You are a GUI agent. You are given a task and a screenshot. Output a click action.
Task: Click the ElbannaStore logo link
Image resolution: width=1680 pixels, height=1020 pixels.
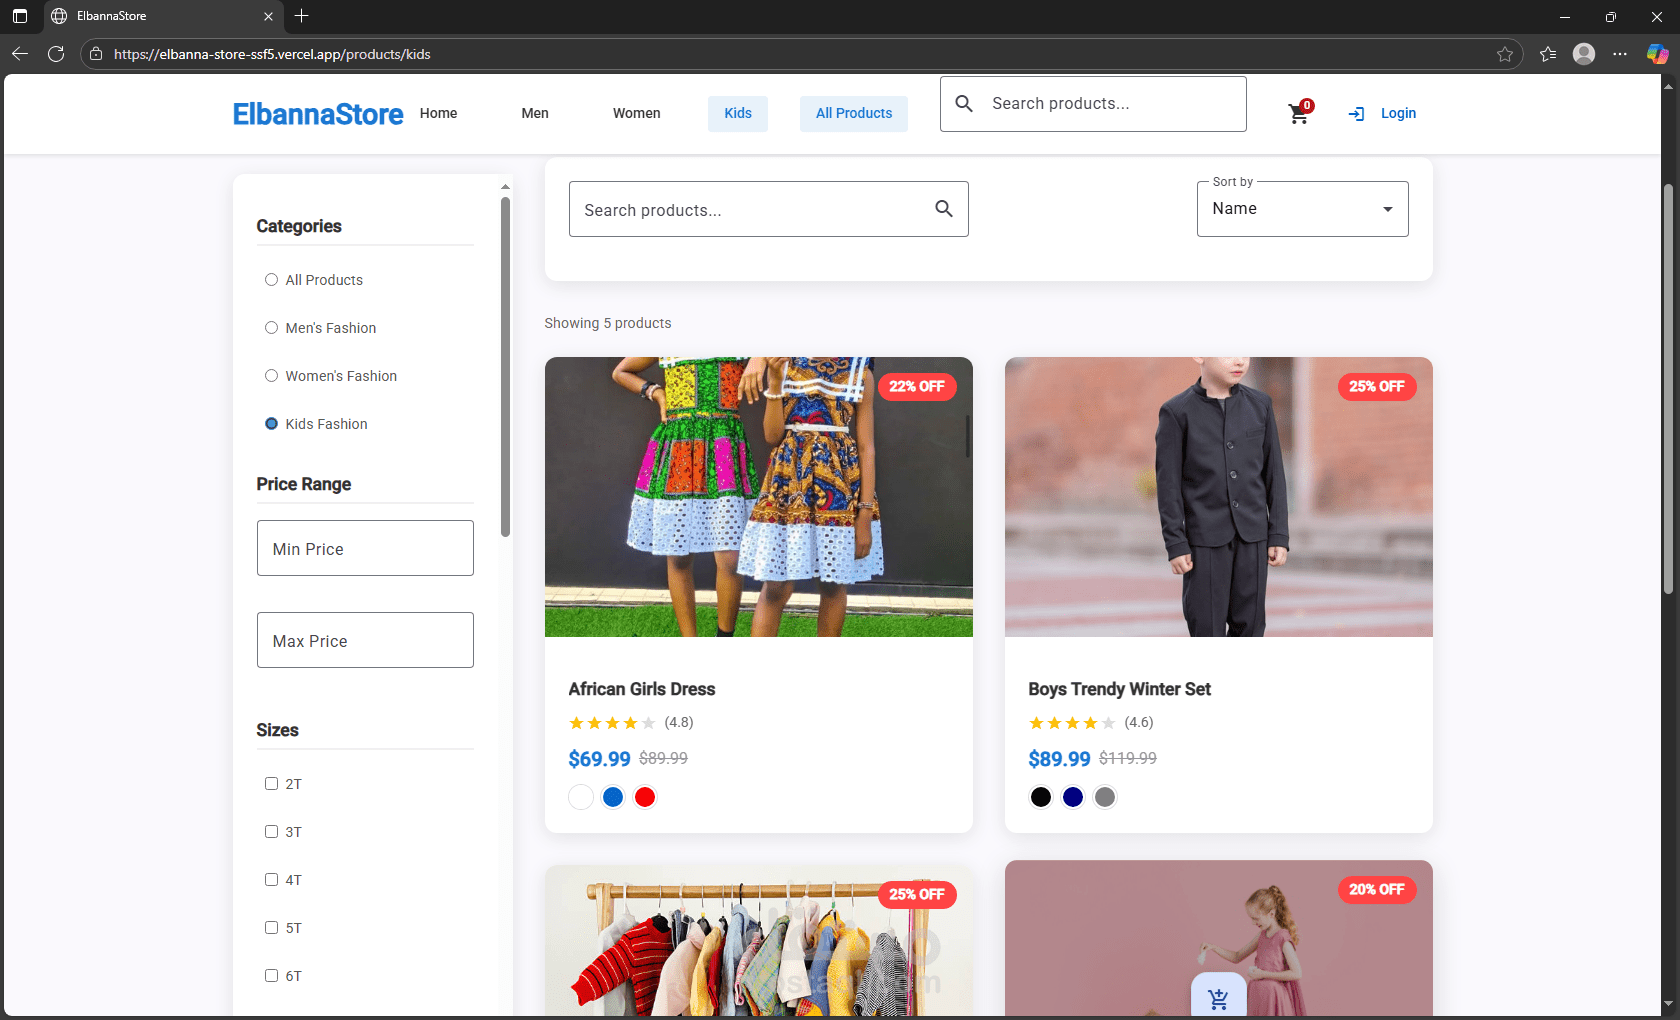pyautogui.click(x=318, y=114)
